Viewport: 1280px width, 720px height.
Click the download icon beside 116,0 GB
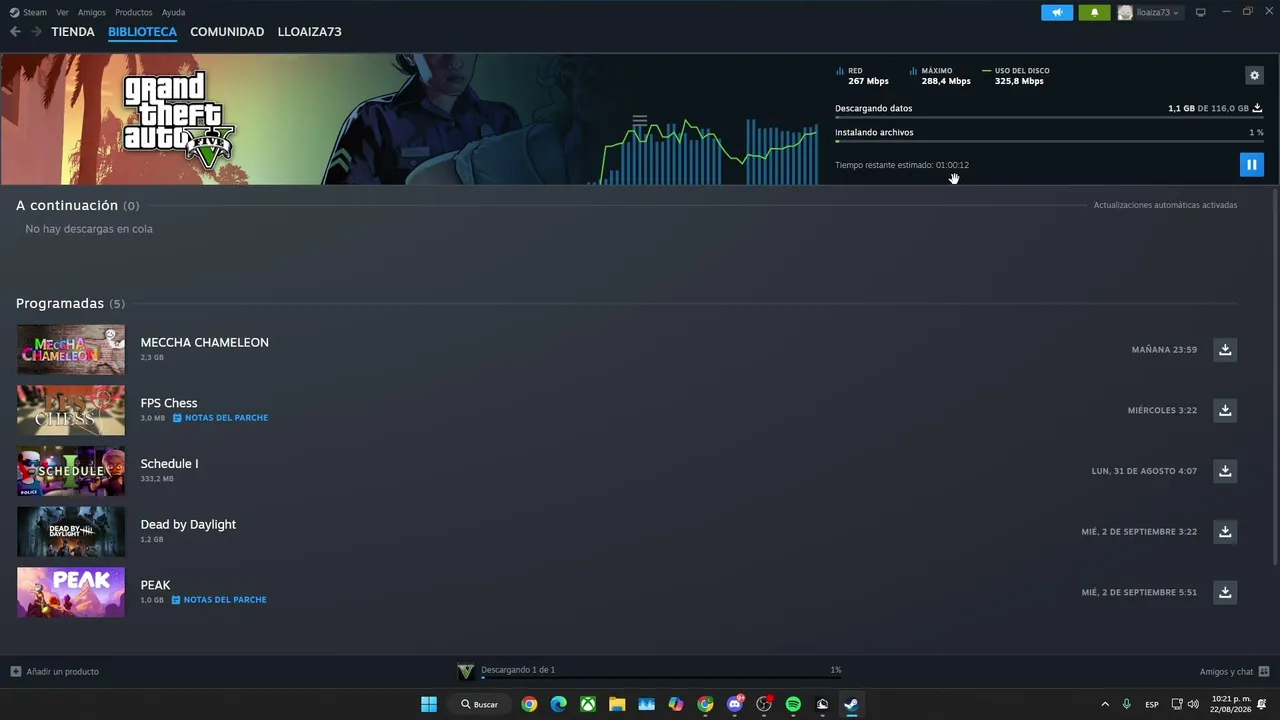[x=1257, y=108]
